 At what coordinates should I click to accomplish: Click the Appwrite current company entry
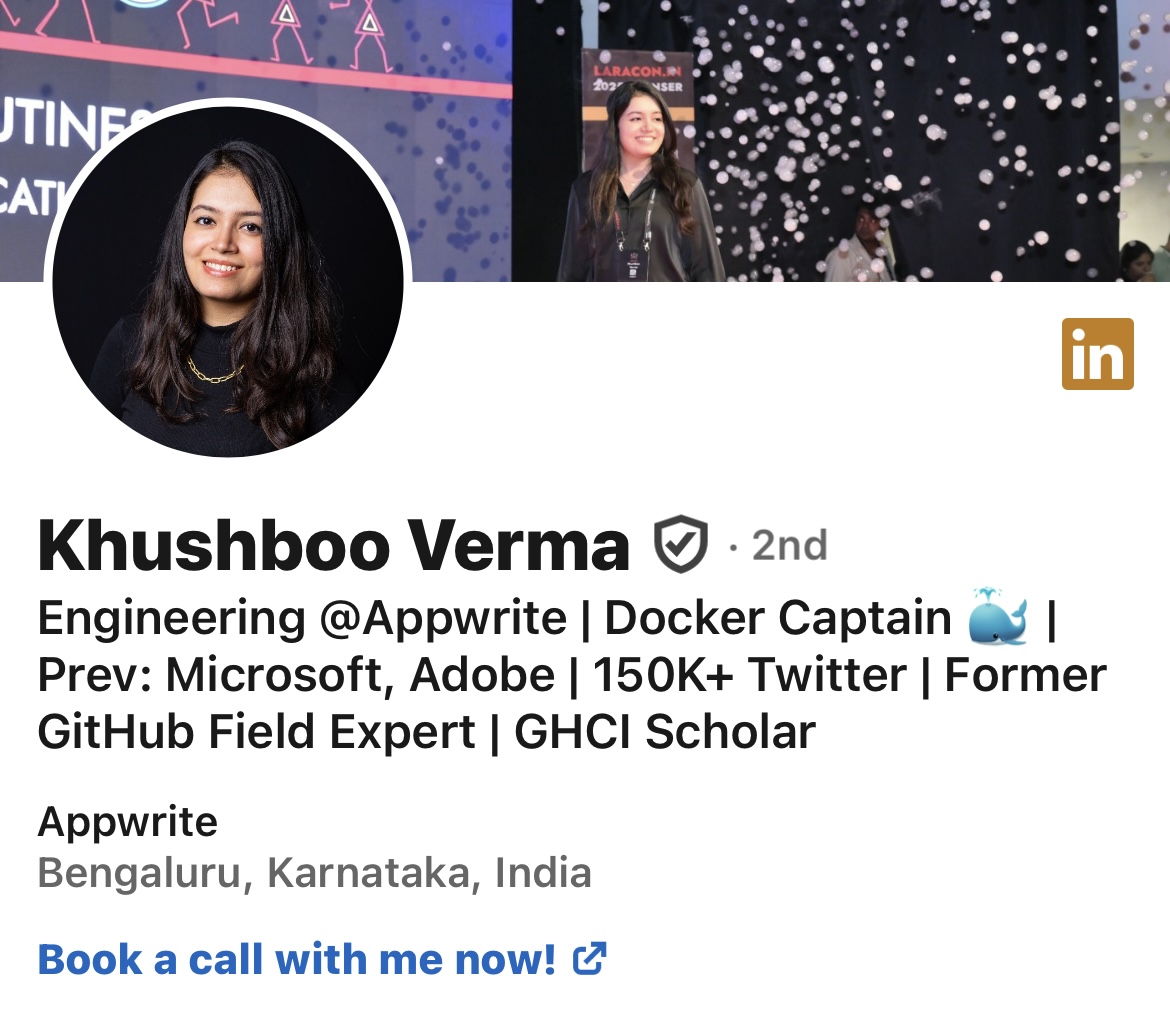tap(128, 822)
